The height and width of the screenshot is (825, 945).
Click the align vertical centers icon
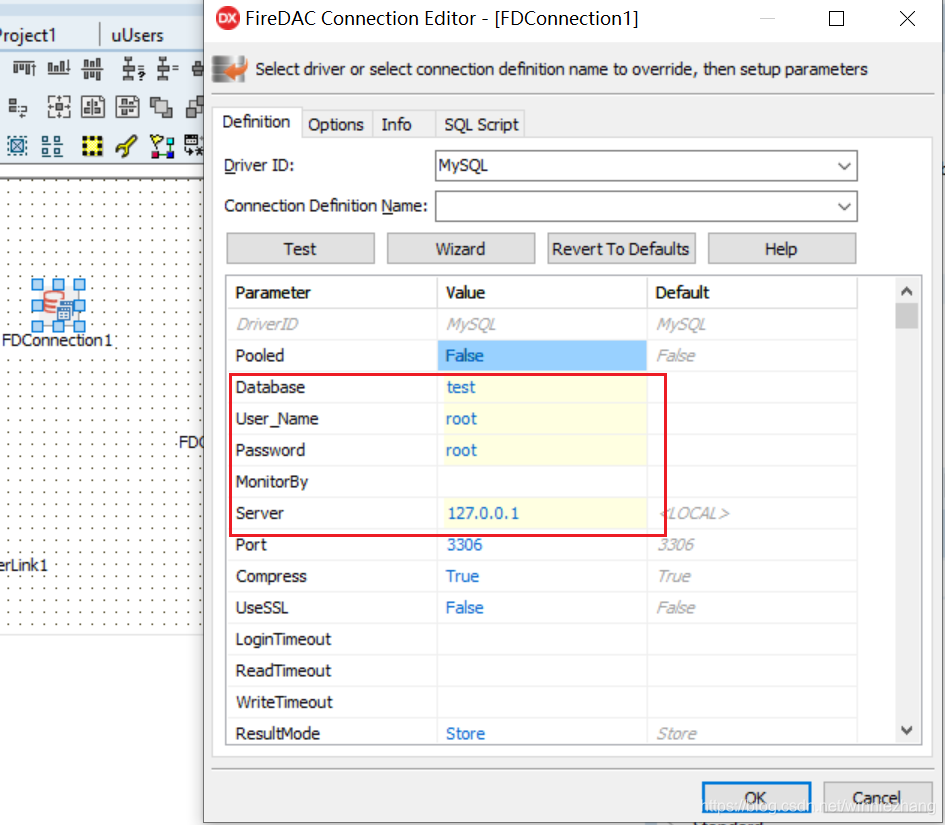92,69
